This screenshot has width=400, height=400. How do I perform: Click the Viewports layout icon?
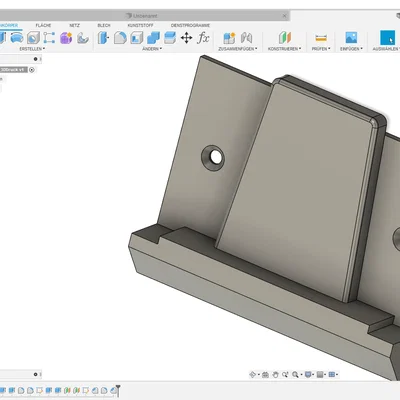coord(332,375)
